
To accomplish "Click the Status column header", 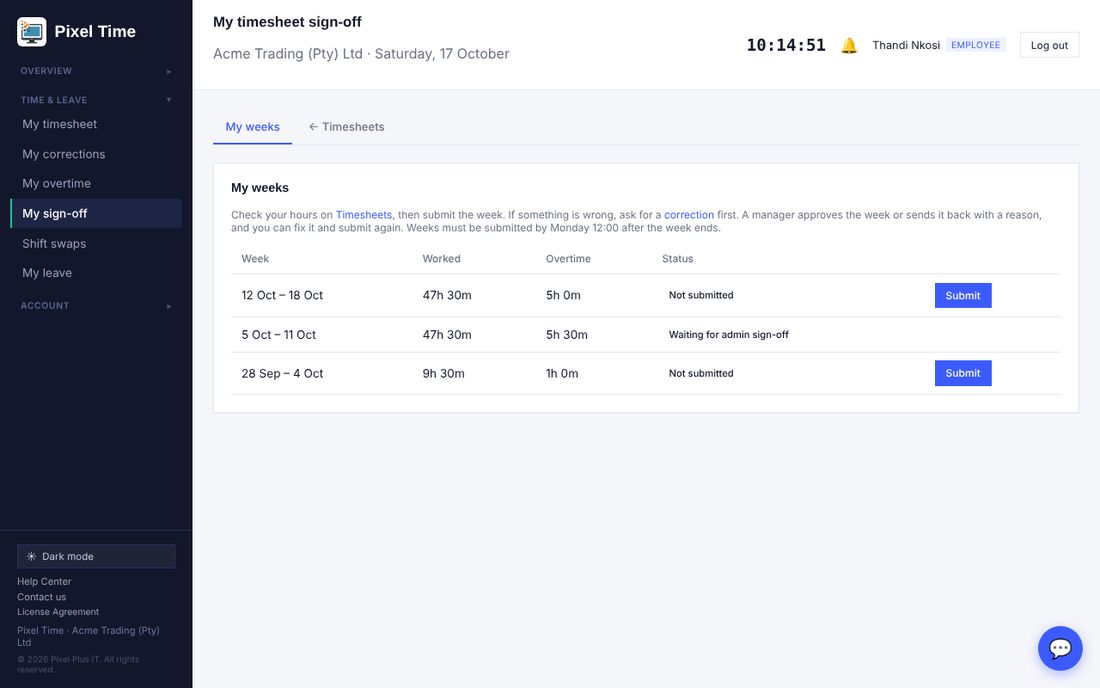I will tap(678, 259).
